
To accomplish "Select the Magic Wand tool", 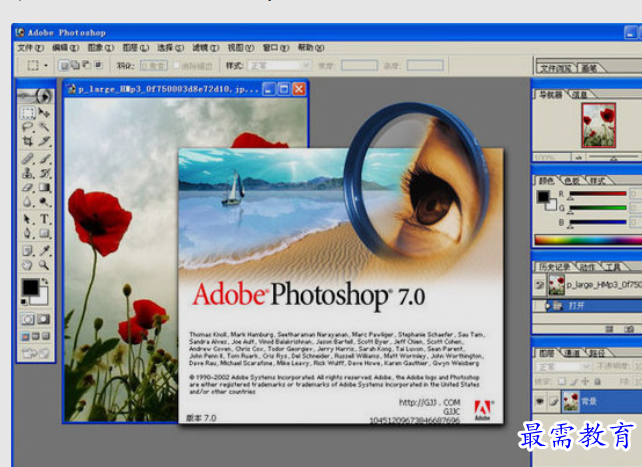I will click(44, 127).
